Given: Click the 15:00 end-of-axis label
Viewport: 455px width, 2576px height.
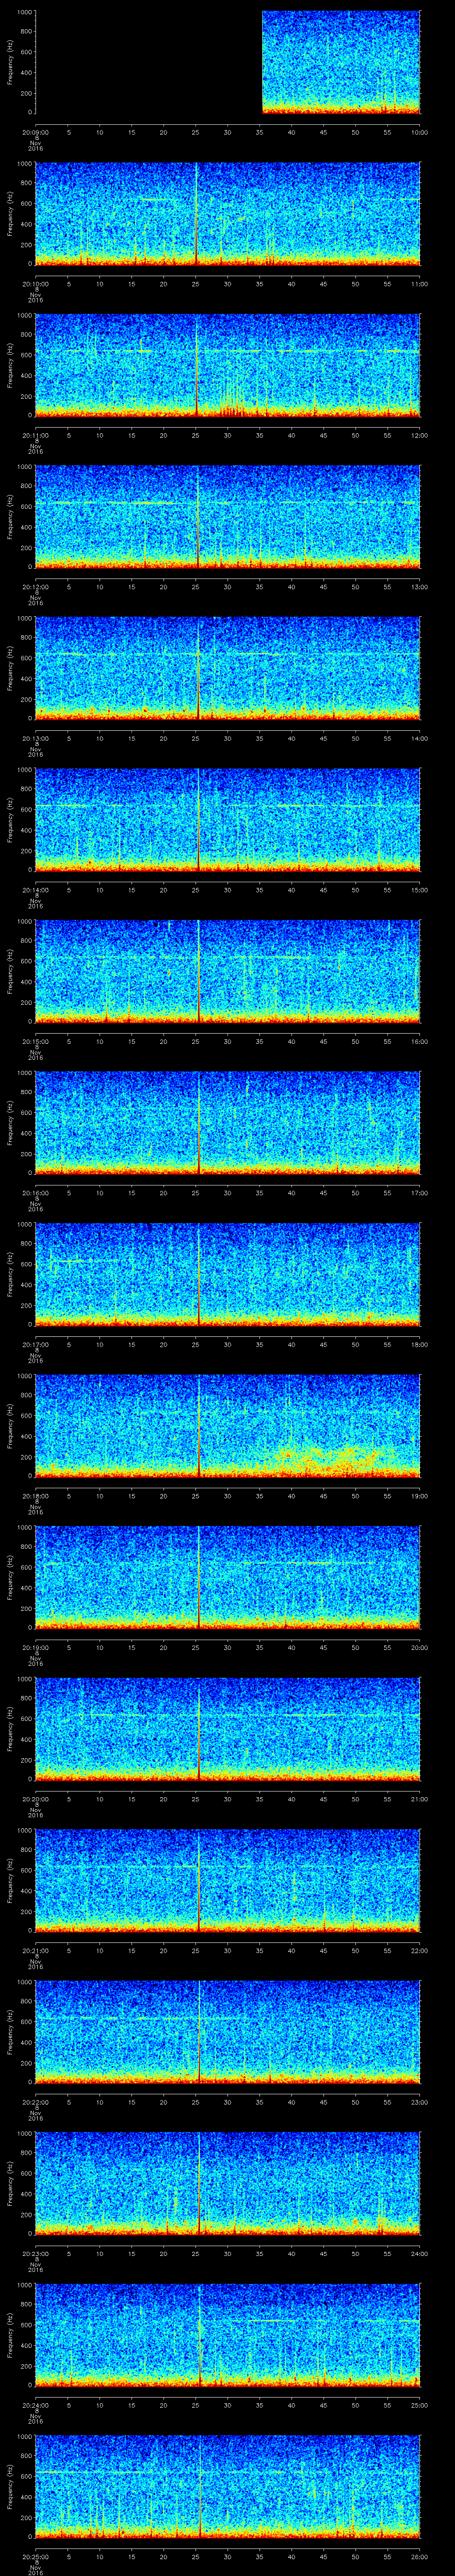Looking at the screenshot, I should coord(419,890).
